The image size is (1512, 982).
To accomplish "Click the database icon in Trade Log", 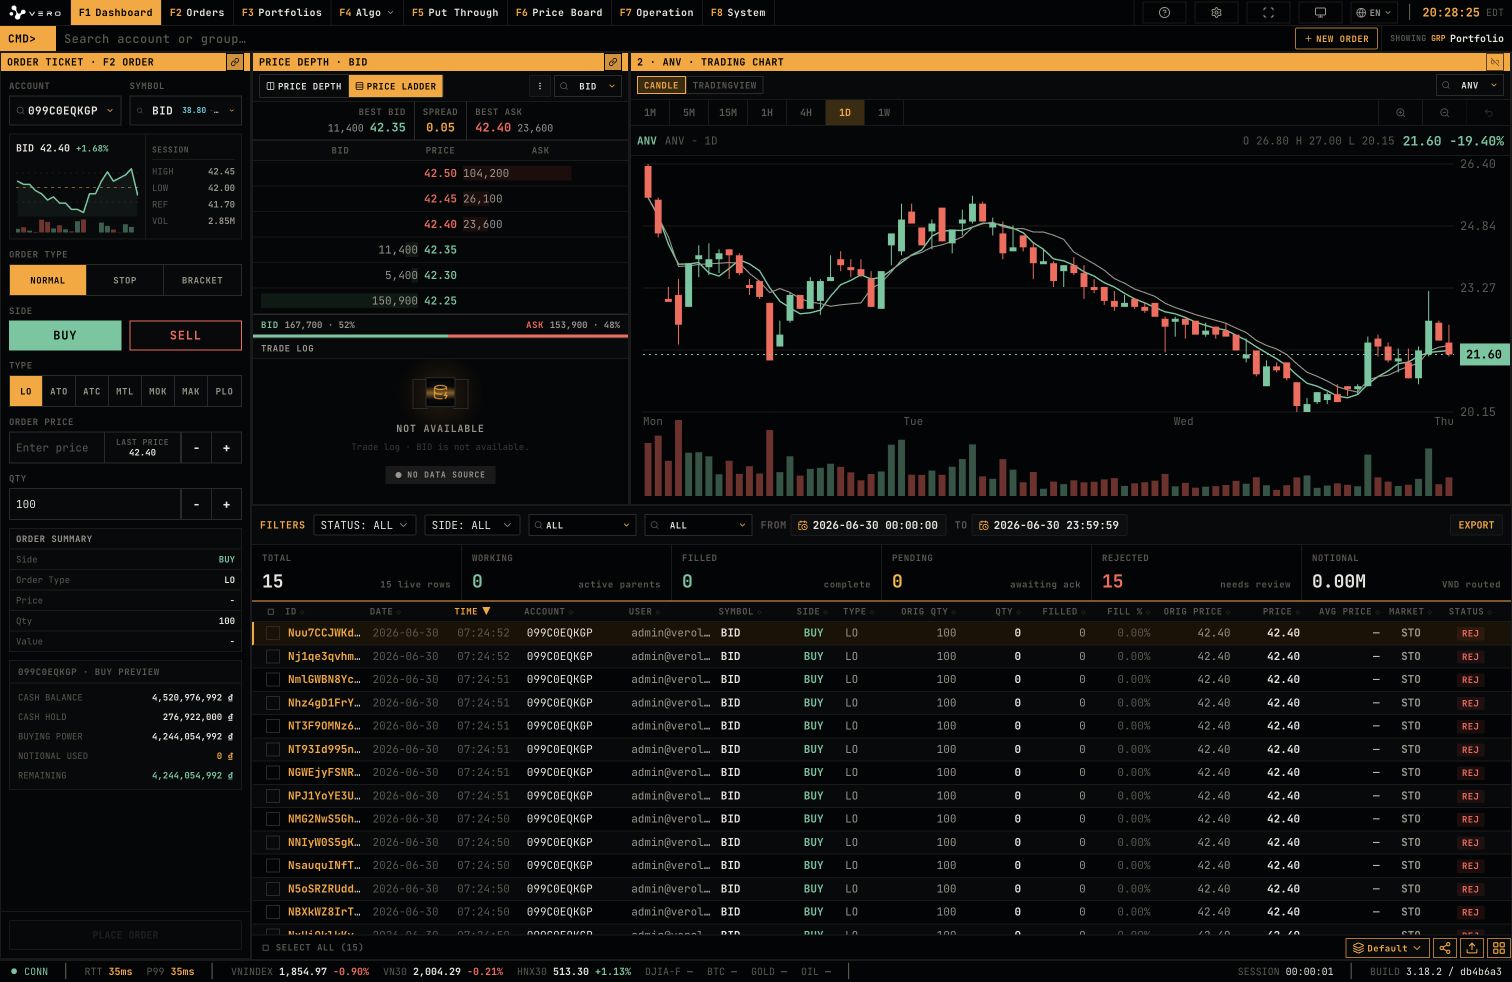I will coord(439,393).
